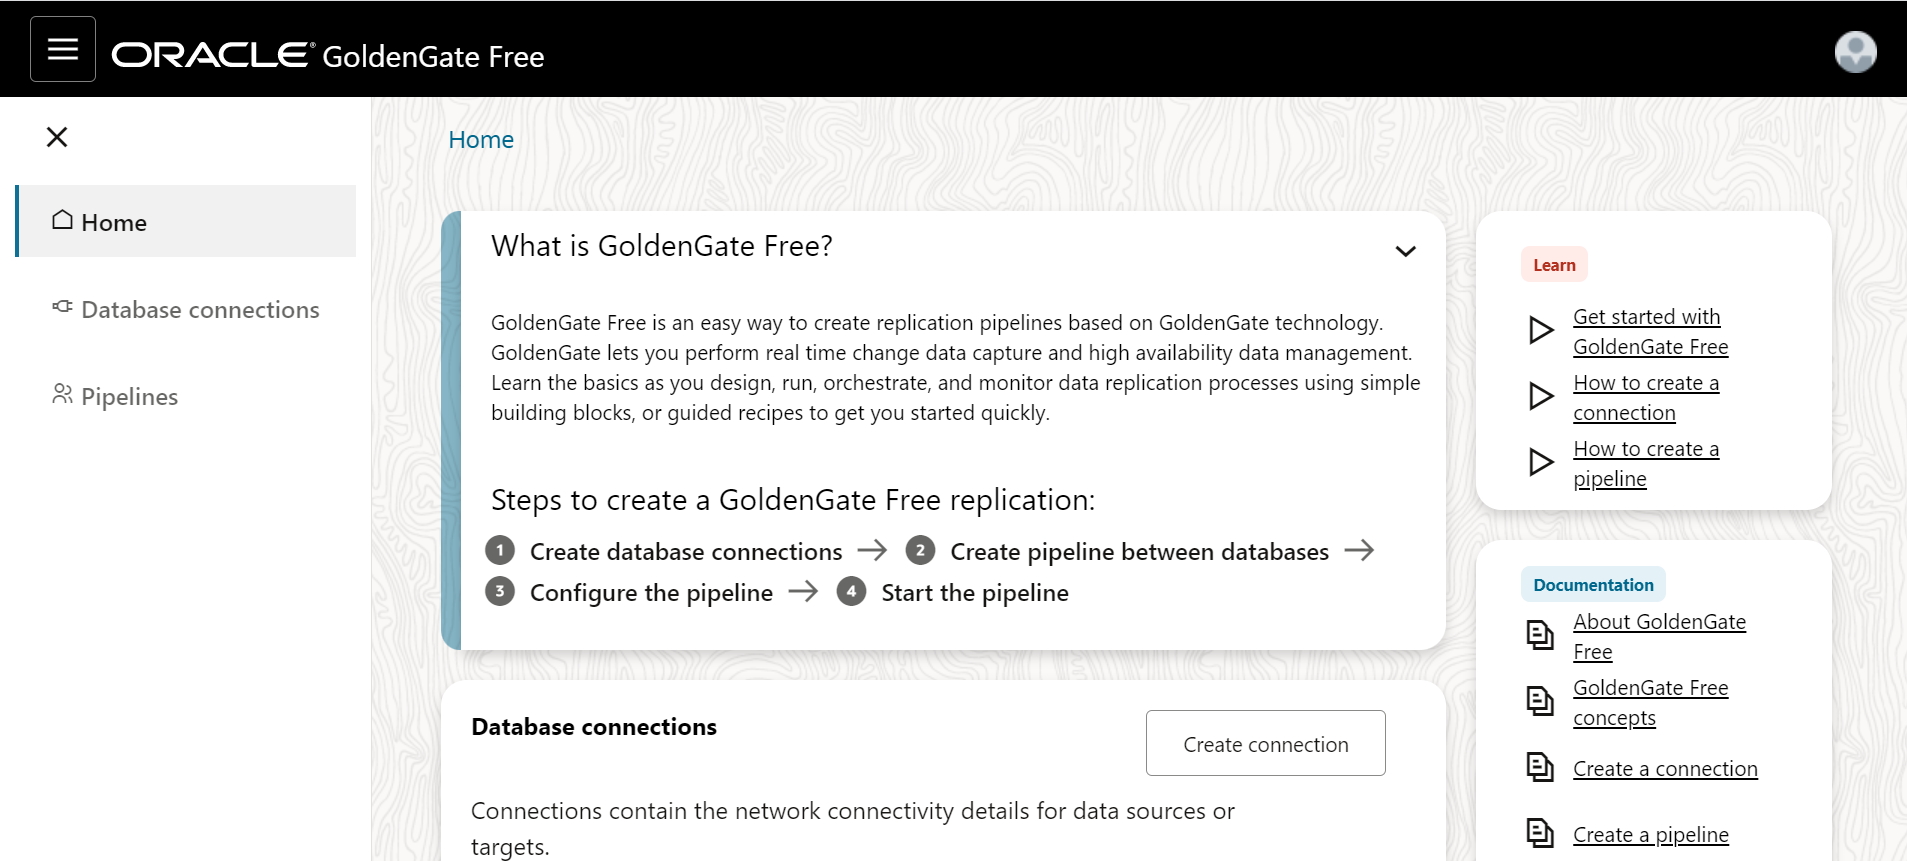Image resolution: width=1907 pixels, height=861 pixels.
Task: Click the play icon for pipeline tutorial
Action: point(1541,462)
